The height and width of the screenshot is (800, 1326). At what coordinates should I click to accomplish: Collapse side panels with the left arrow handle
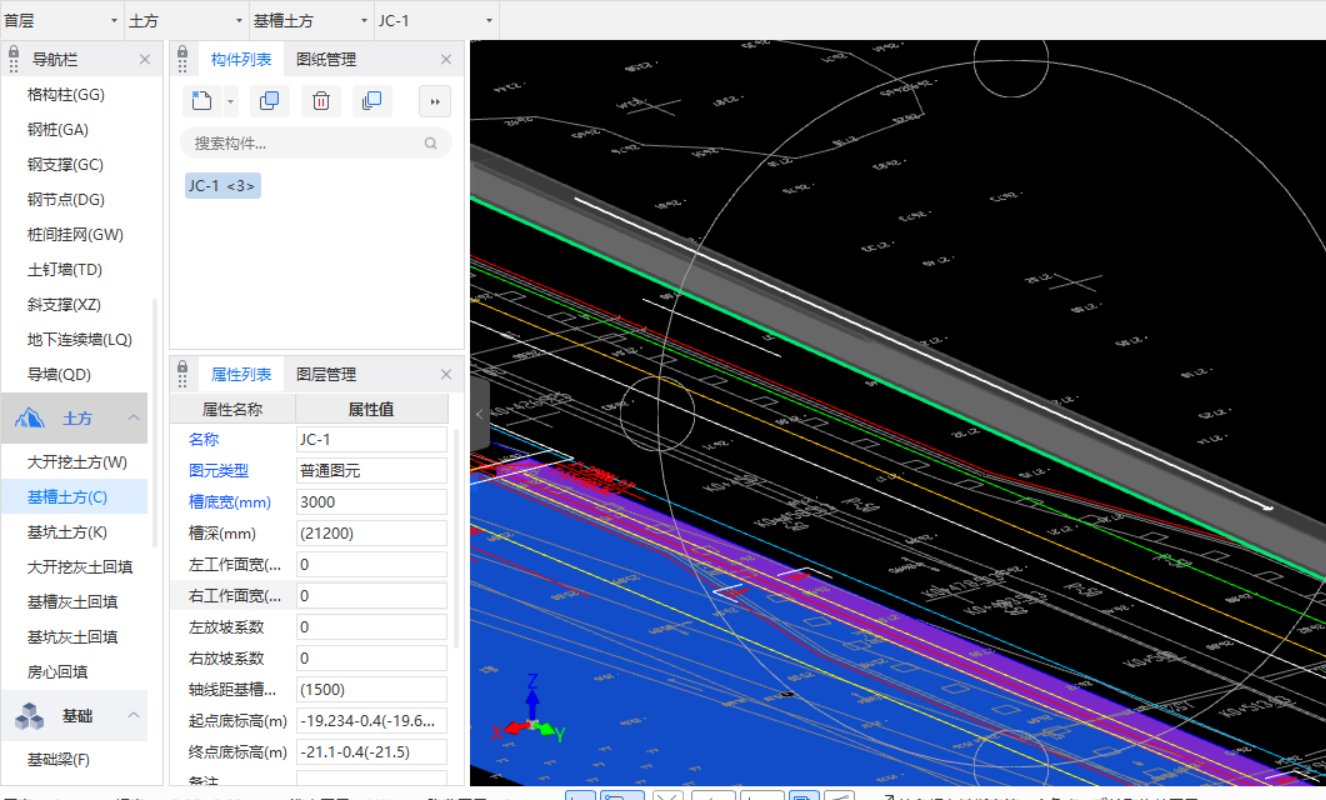[479, 414]
